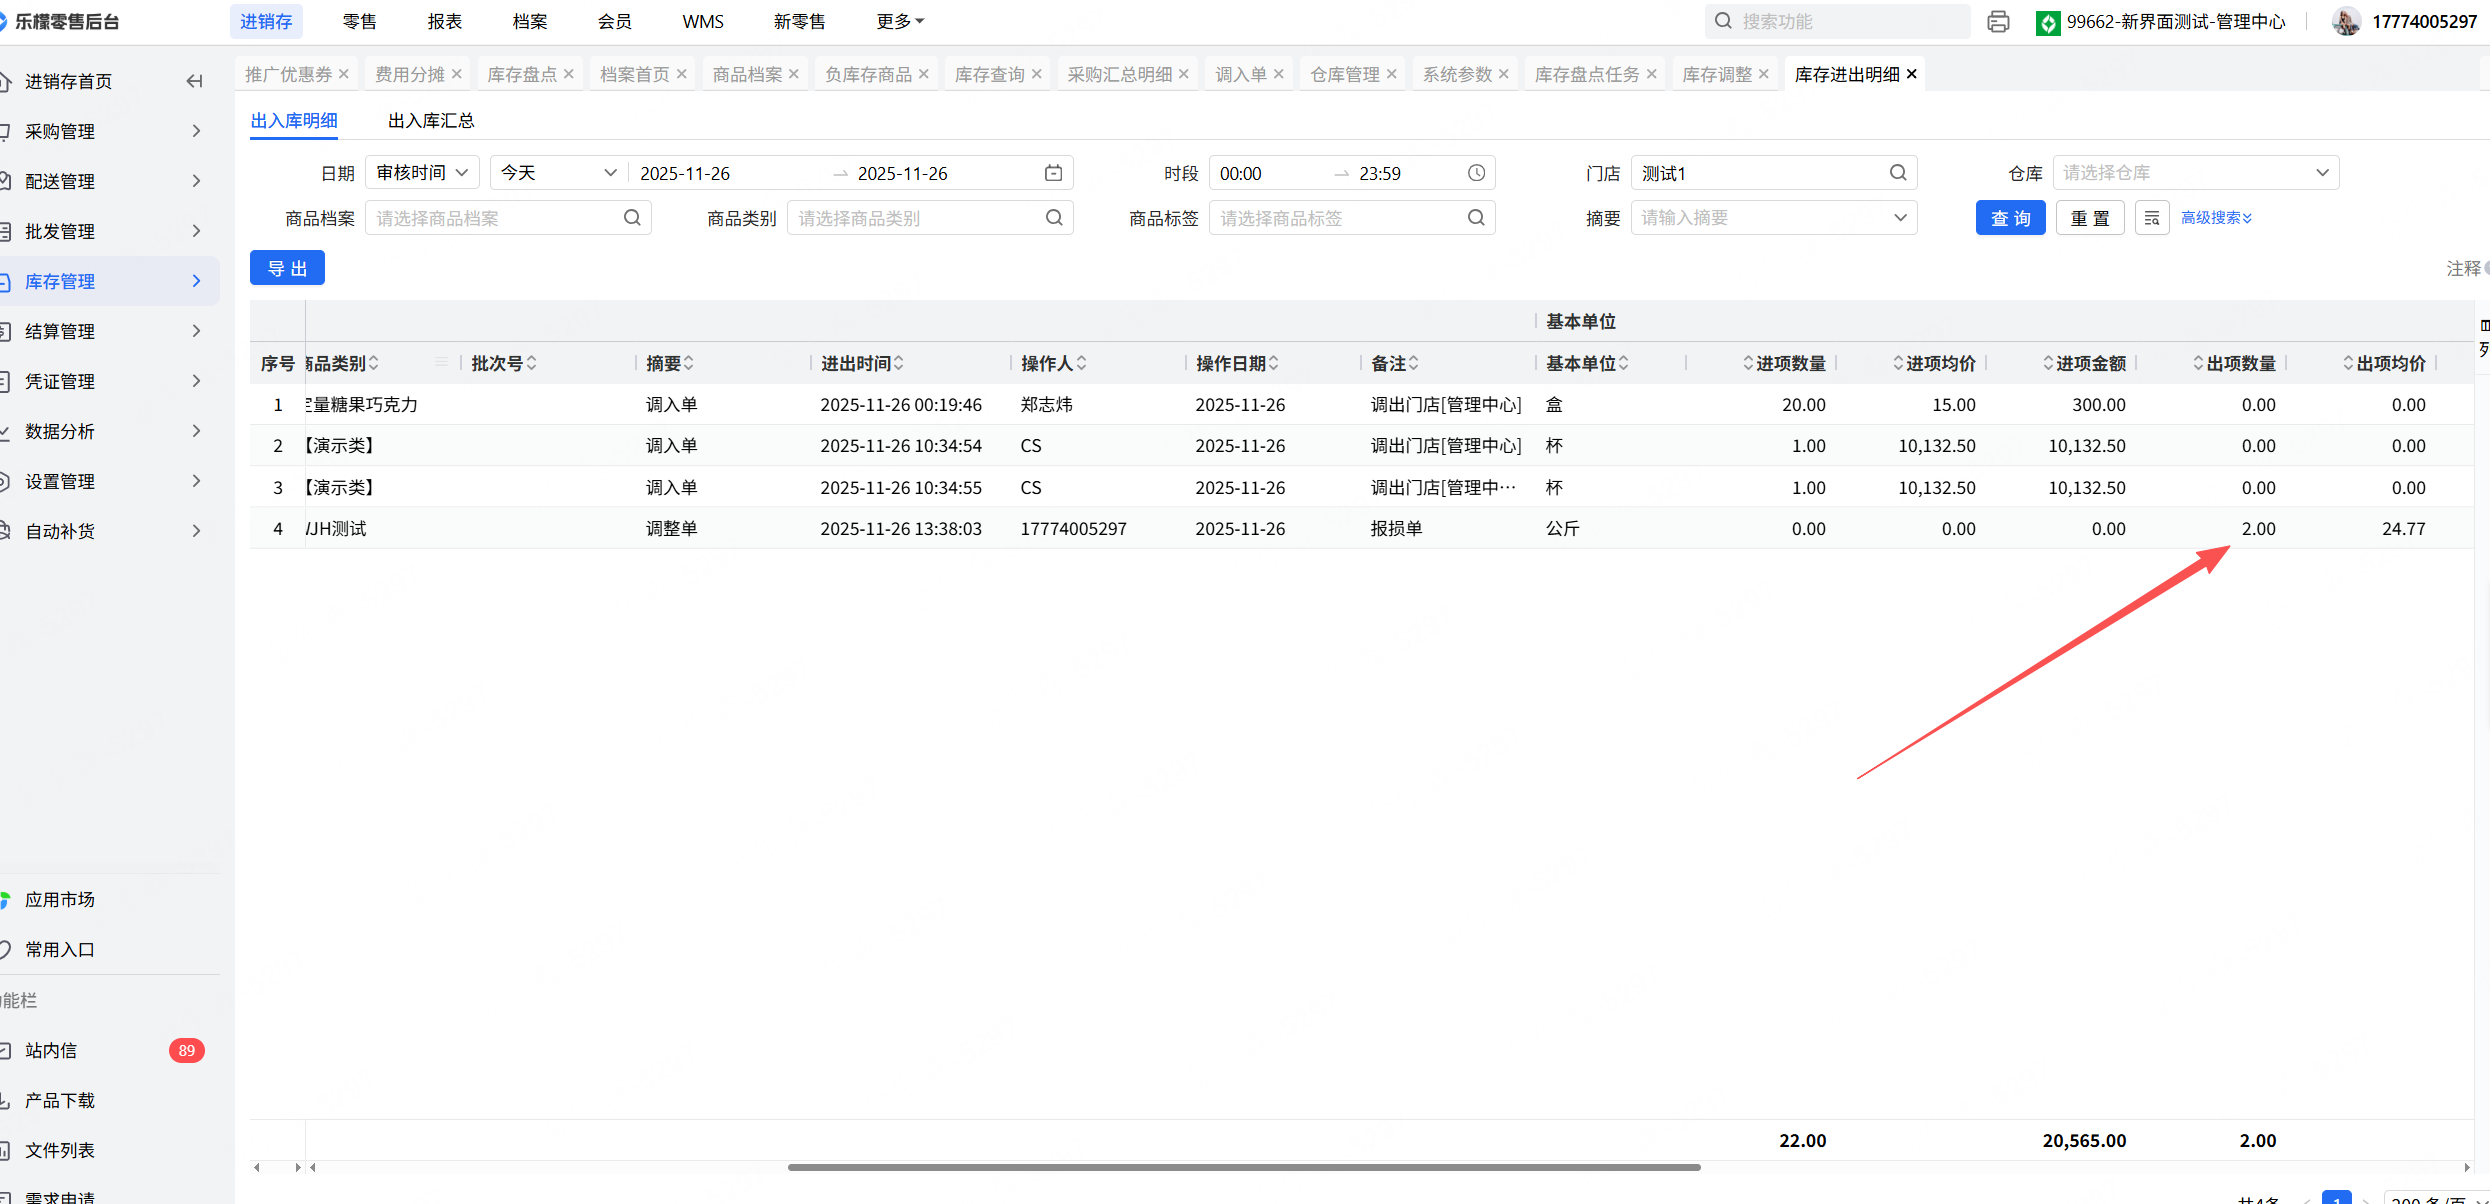2490x1204 pixels.
Task: Open the 仓库 selection dropdown
Action: pyautogui.click(x=2195, y=173)
